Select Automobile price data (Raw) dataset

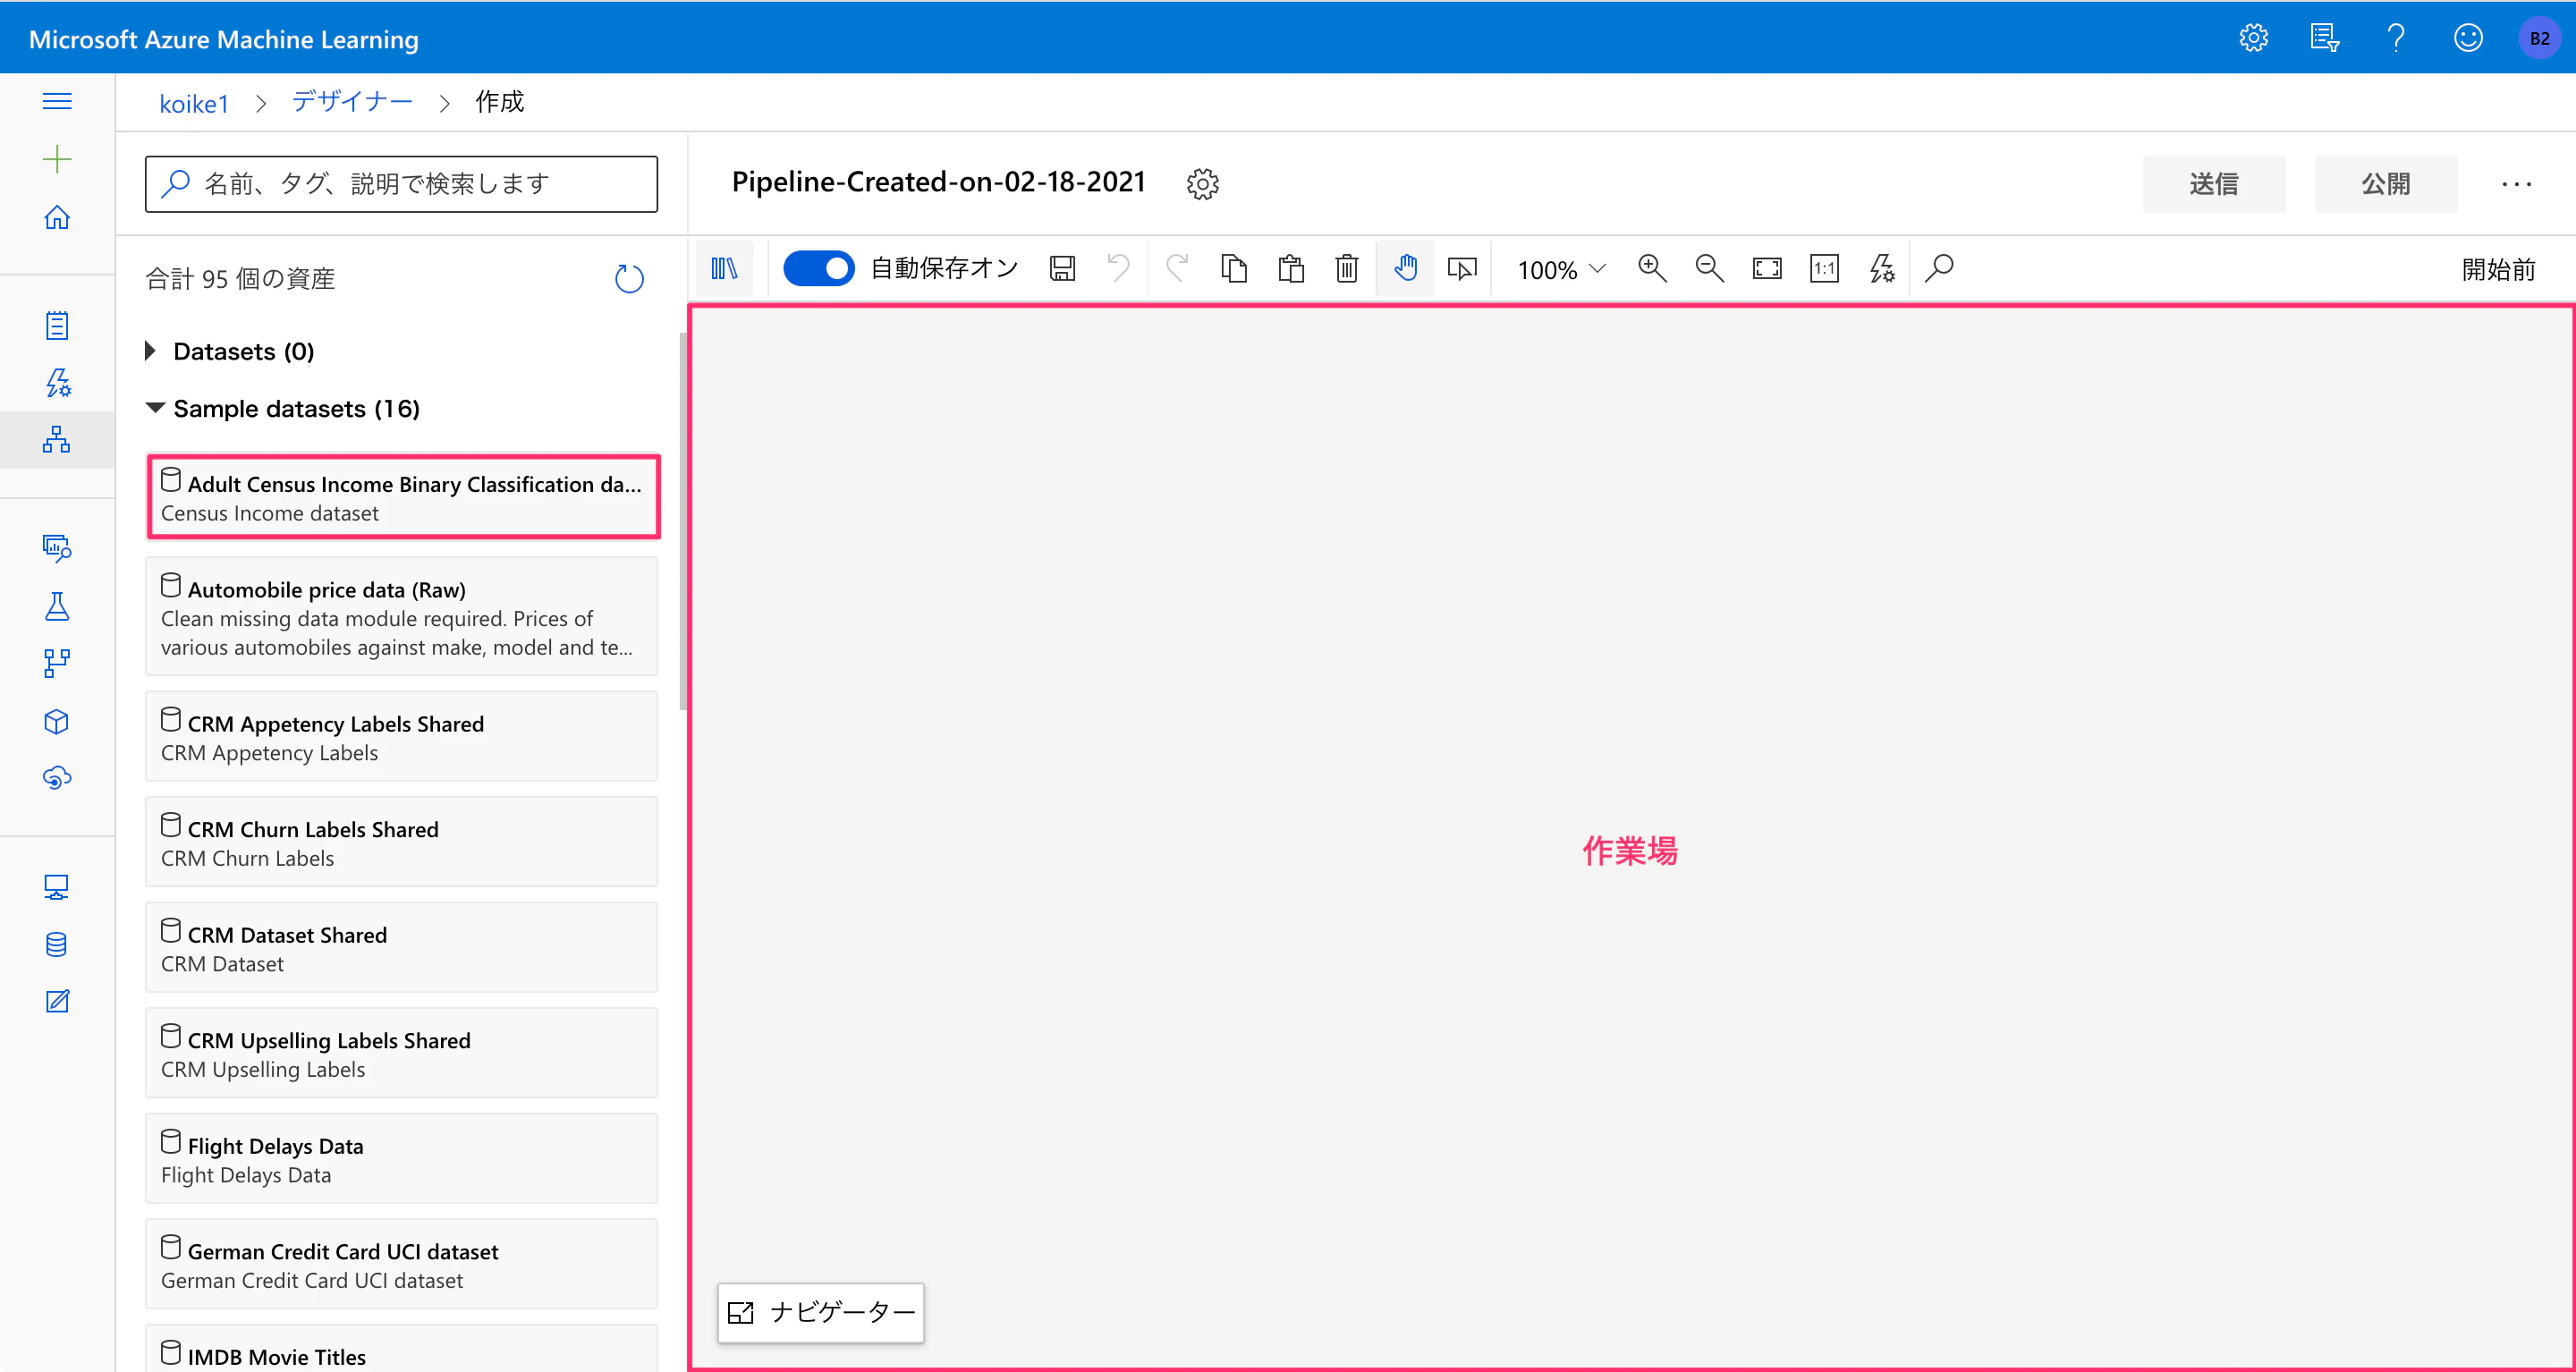[402, 617]
